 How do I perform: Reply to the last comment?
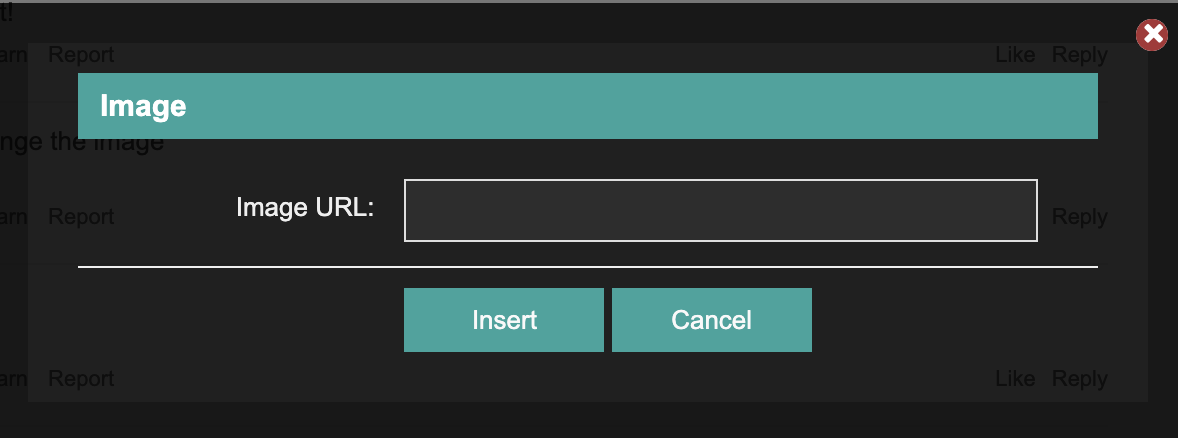point(1079,379)
